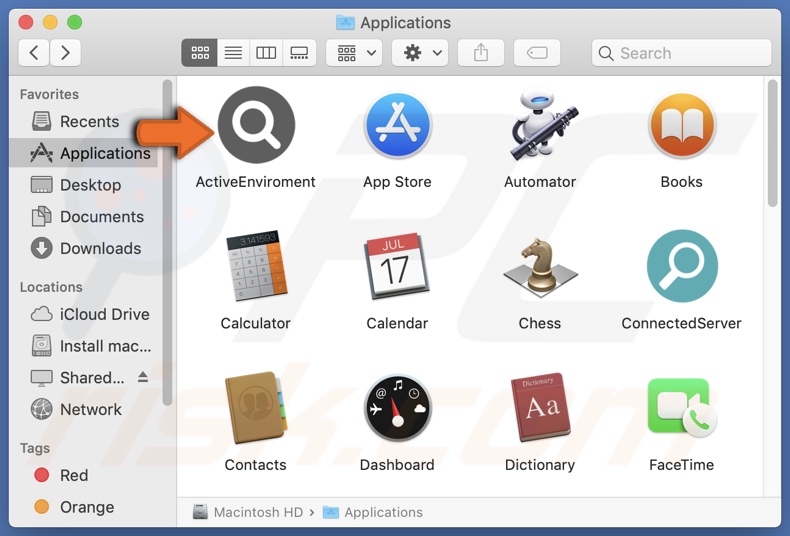Click the sidebar scrollbar
This screenshot has width=790, height=536.
click(x=167, y=242)
